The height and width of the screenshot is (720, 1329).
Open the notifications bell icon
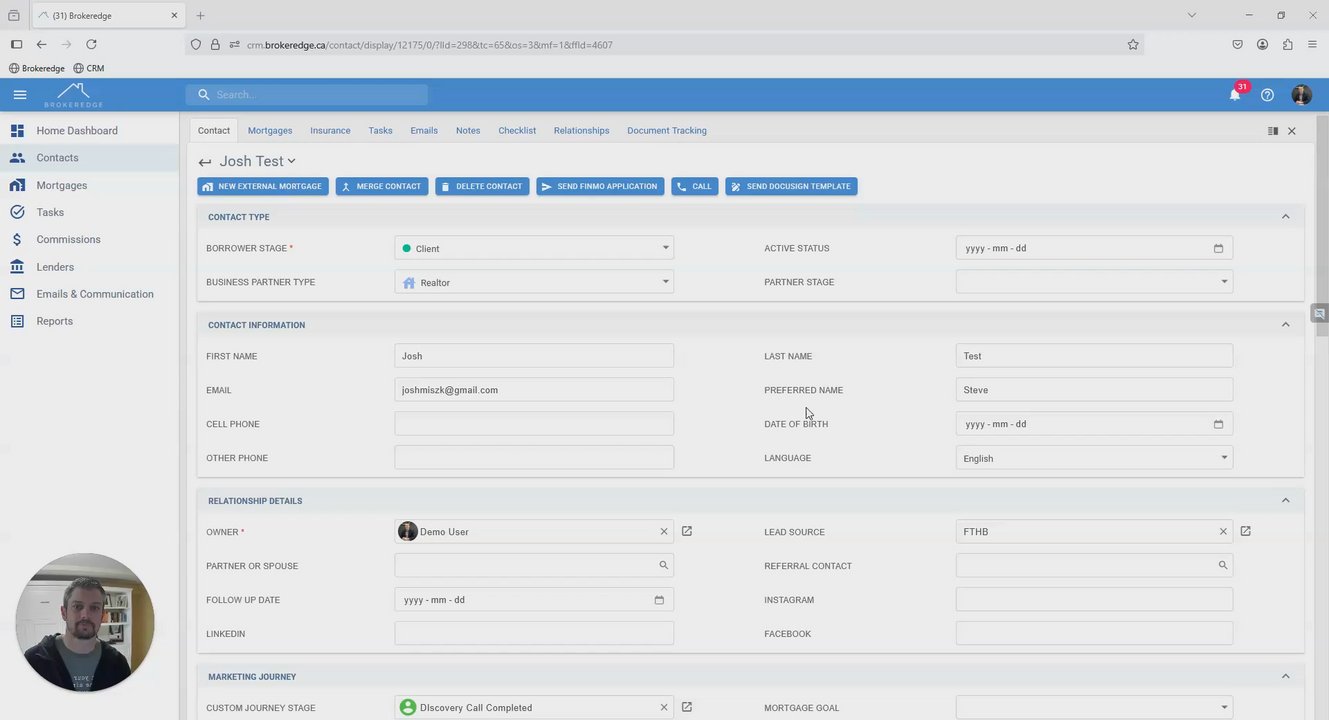click(x=1235, y=94)
